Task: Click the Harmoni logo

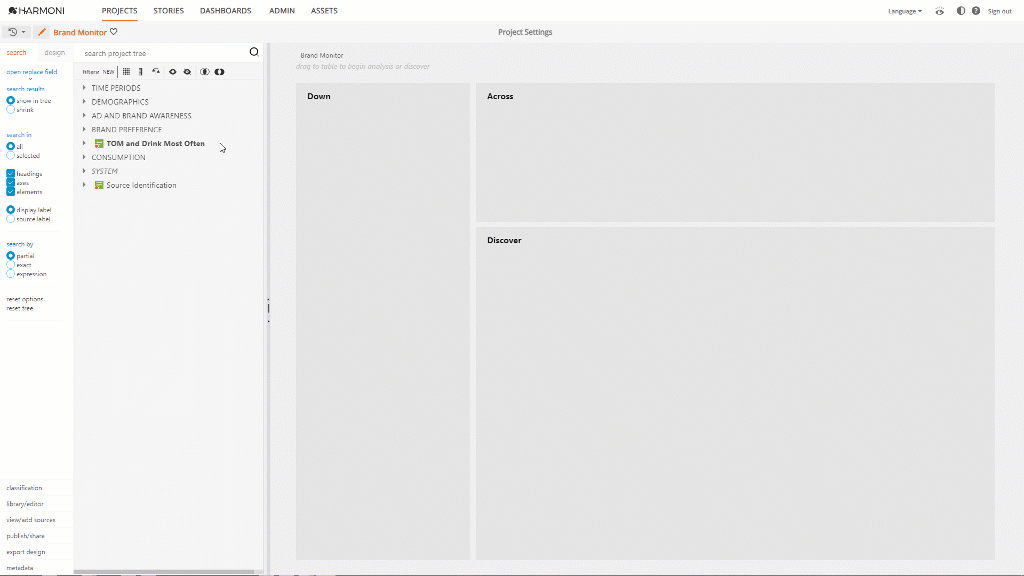Action: pos(37,10)
